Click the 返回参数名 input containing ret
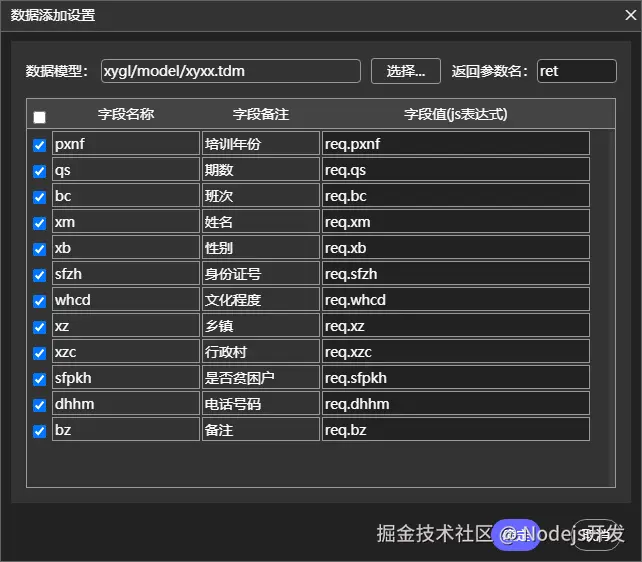Image resolution: width=642 pixels, height=562 pixels. [x=576, y=71]
